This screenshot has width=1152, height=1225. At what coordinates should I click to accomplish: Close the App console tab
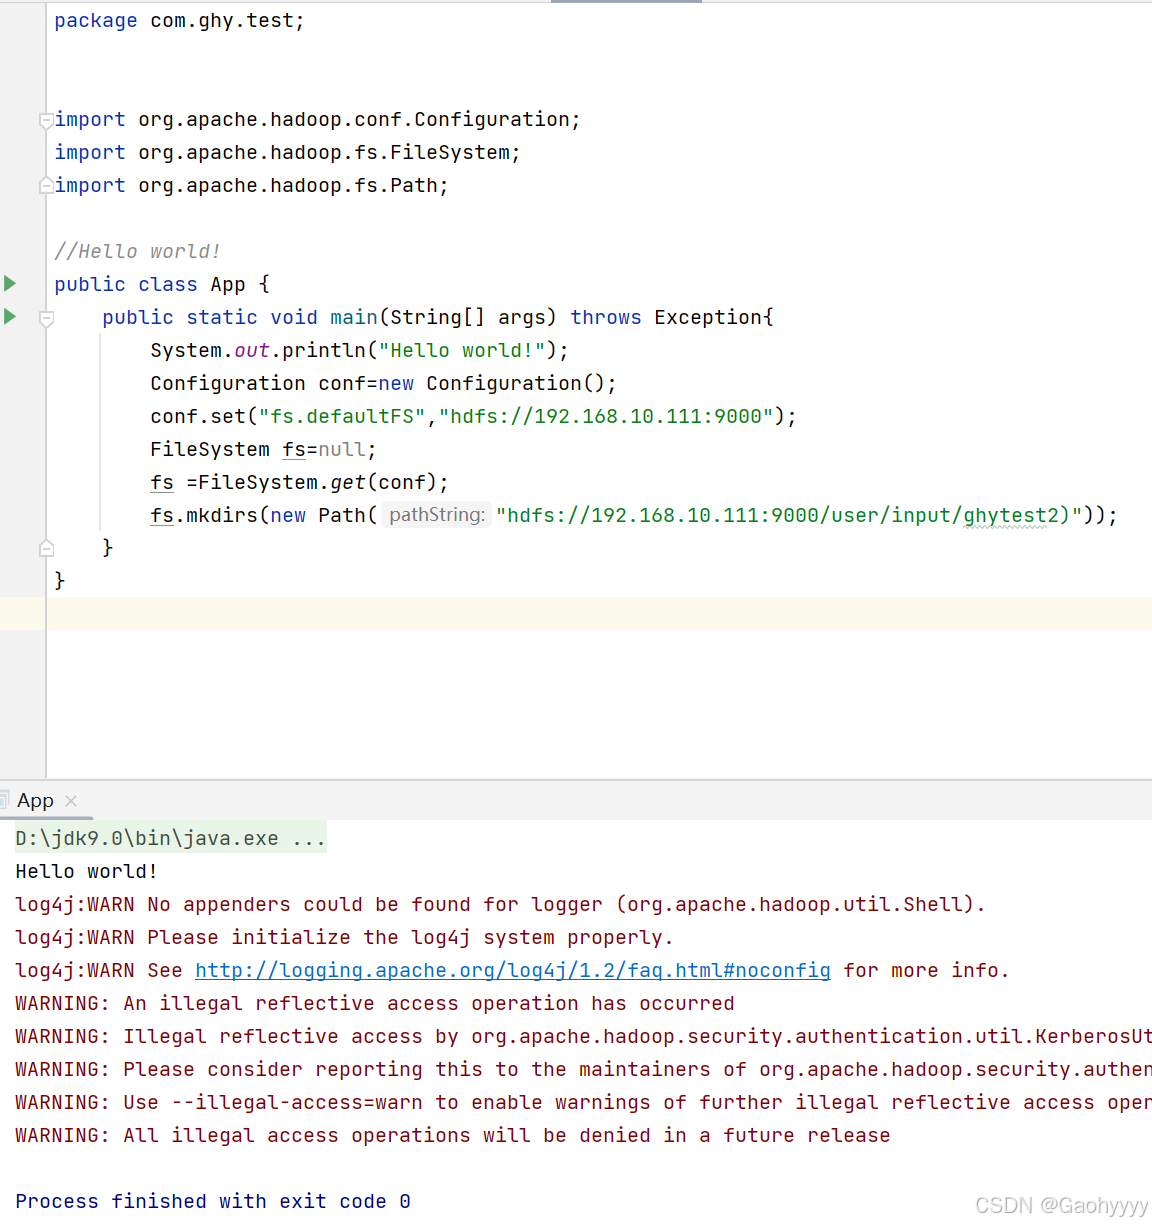pos(70,801)
